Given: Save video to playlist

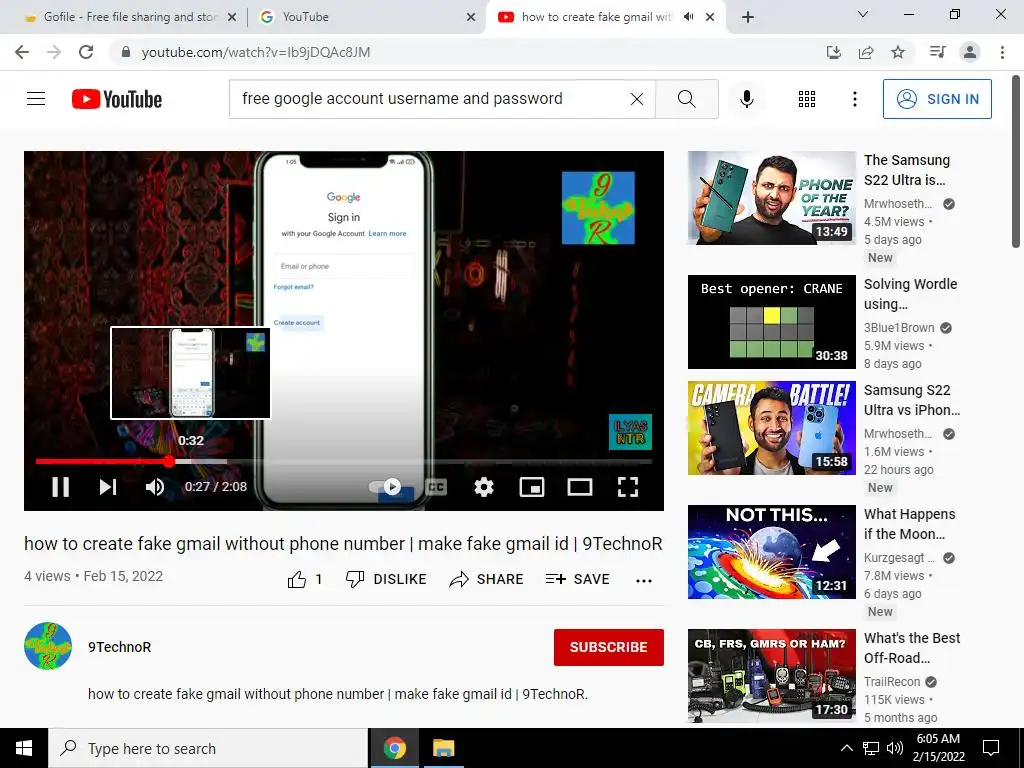Looking at the screenshot, I should [577, 579].
